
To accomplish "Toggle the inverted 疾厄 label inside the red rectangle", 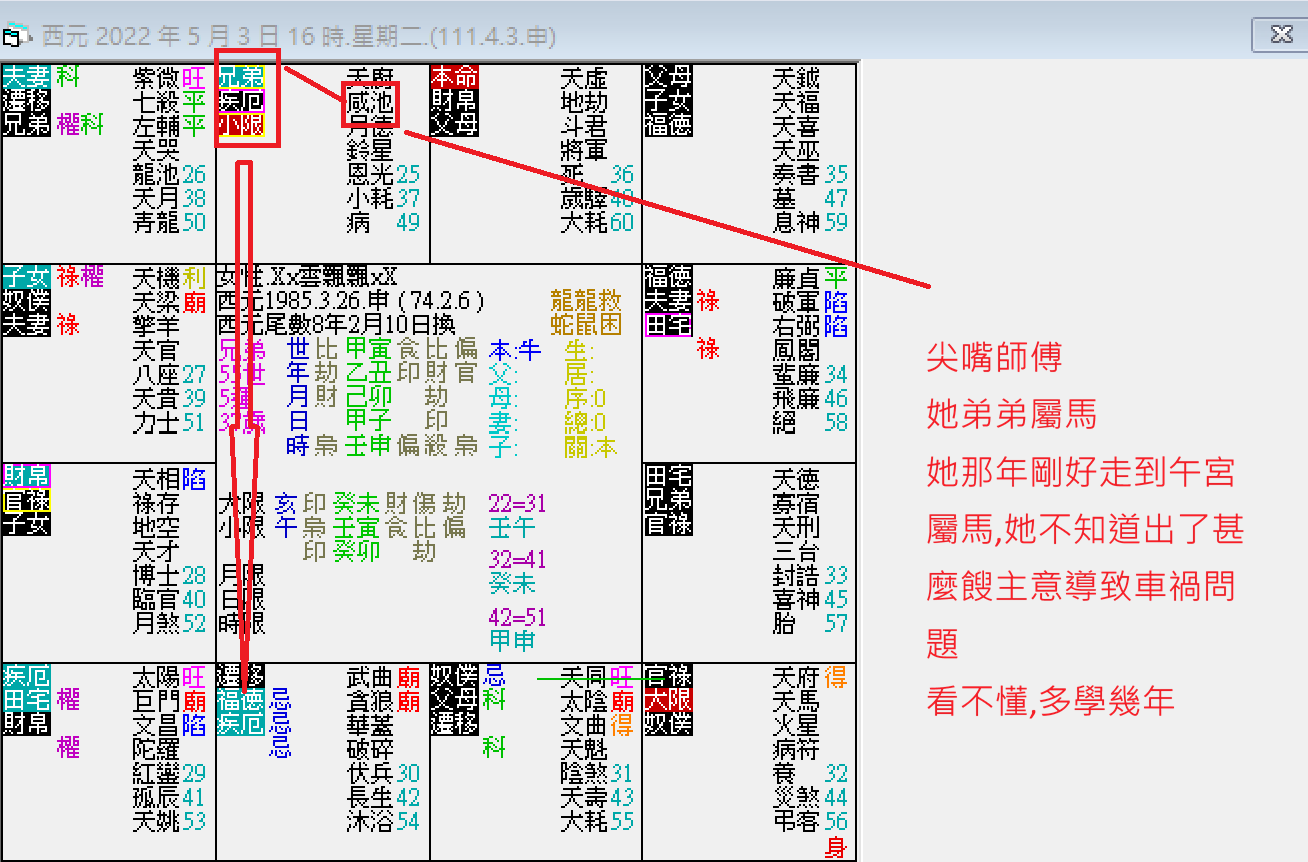I will pos(240,100).
